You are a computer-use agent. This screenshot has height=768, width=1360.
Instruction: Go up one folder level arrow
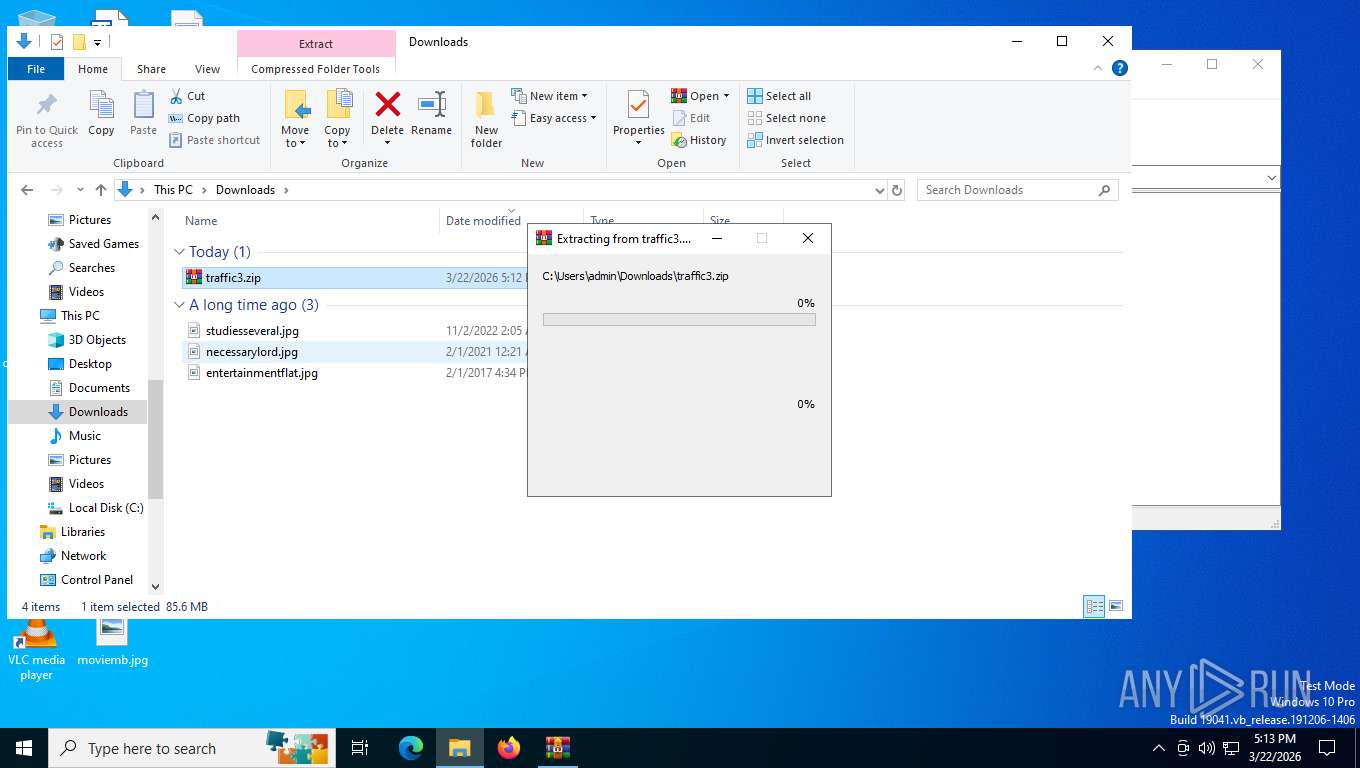point(101,190)
